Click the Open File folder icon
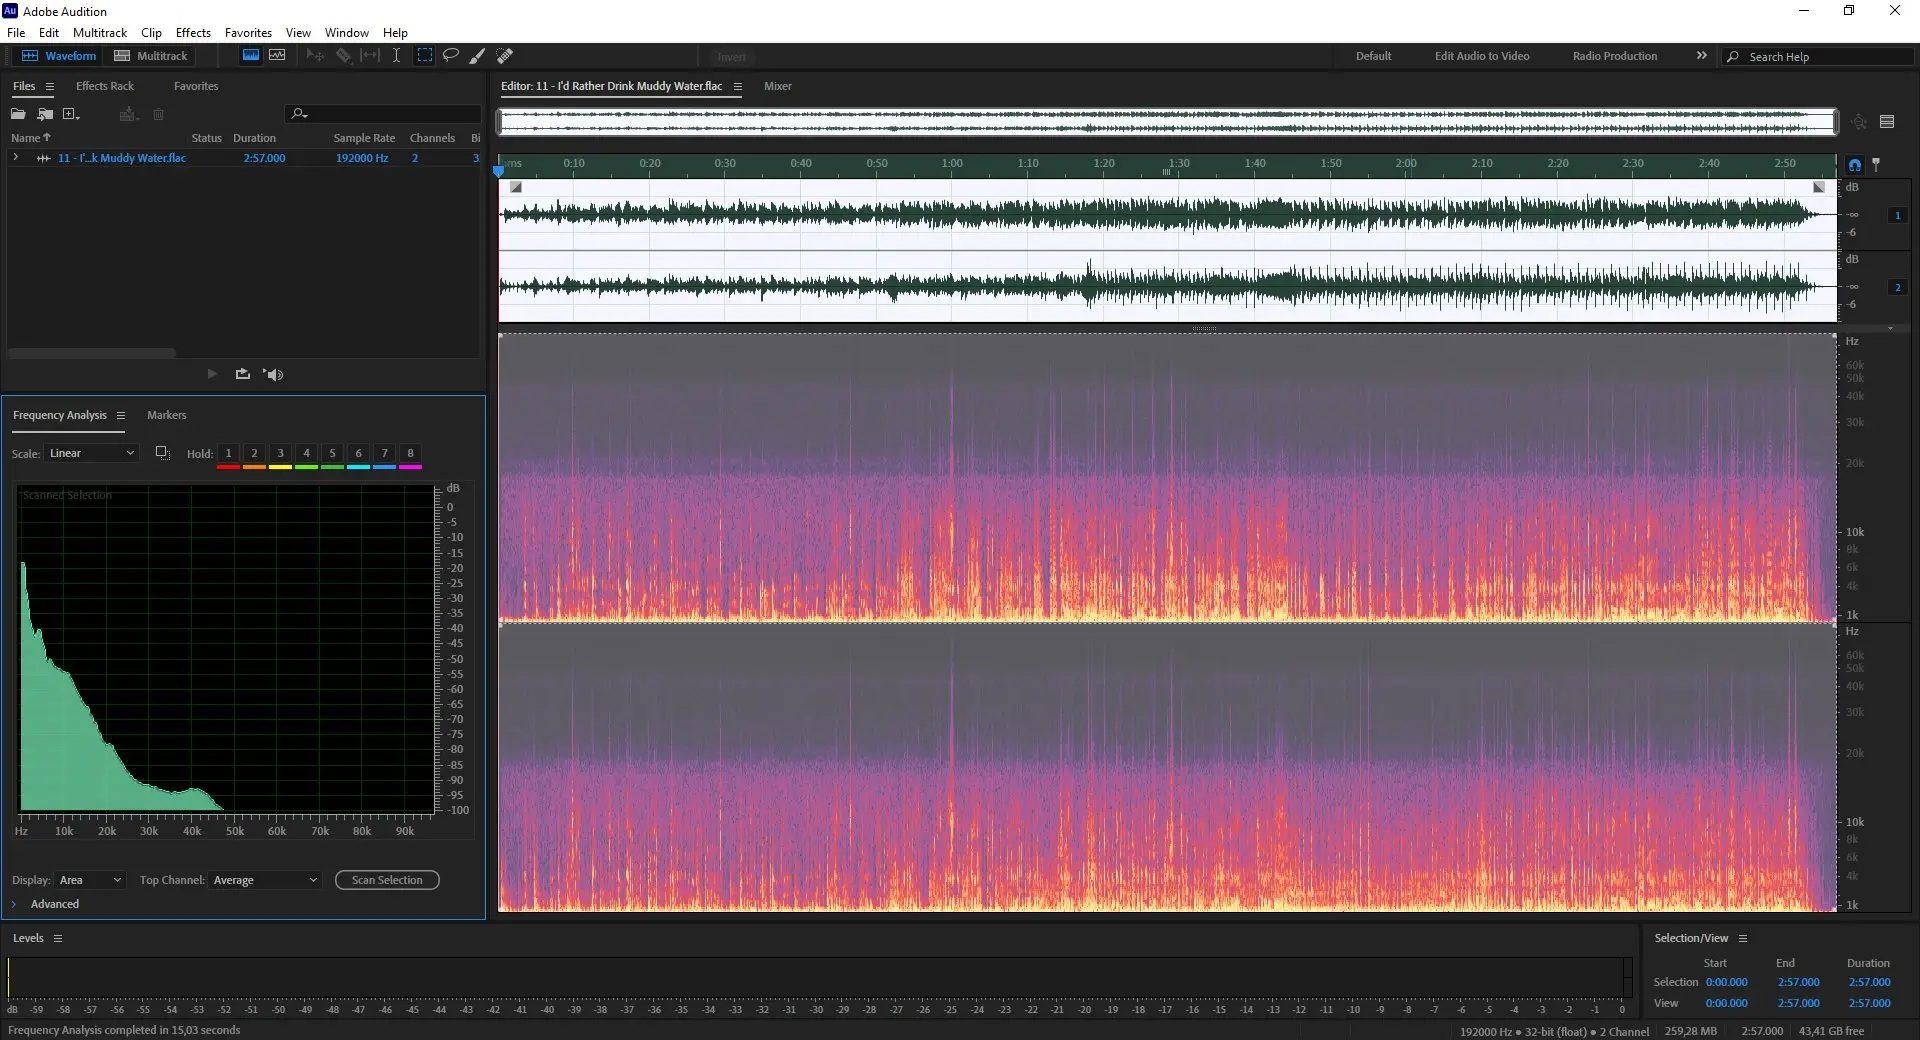1920x1040 pixels. point(18,114)
